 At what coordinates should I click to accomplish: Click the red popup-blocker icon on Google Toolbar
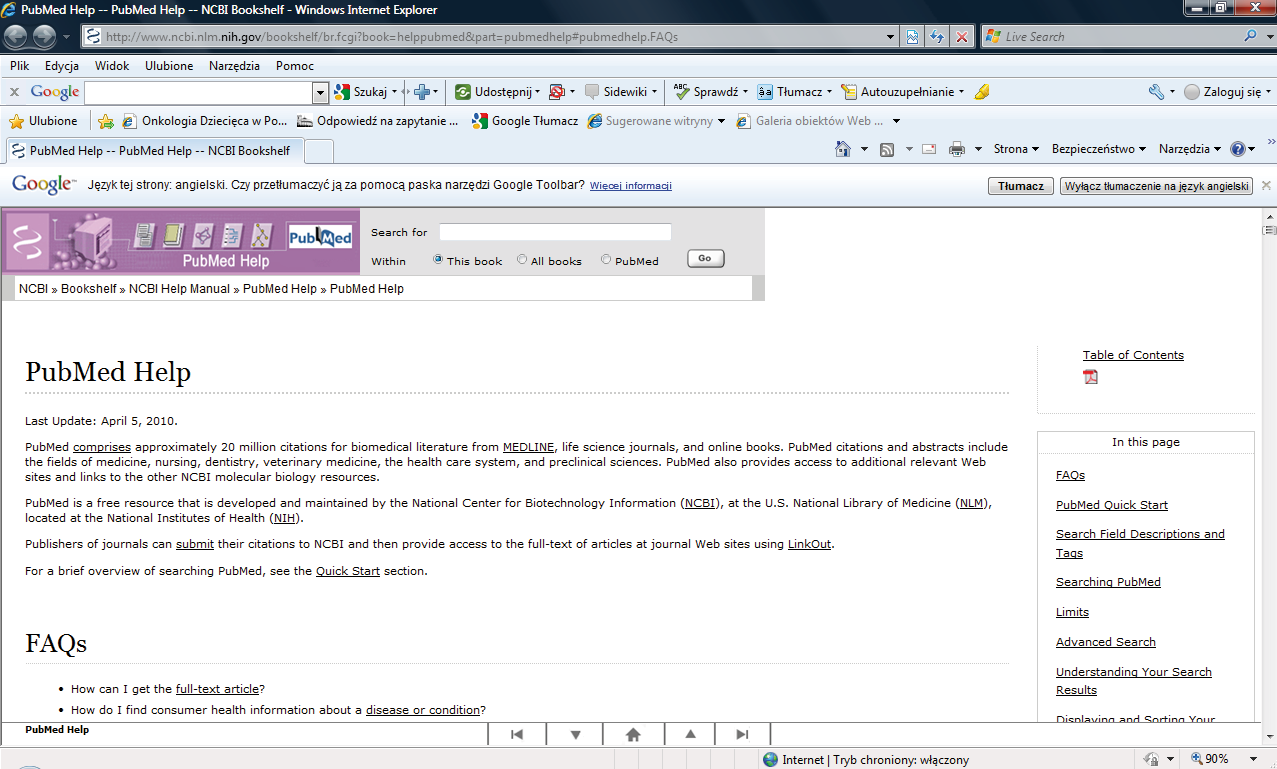click(x=557, y=92)
